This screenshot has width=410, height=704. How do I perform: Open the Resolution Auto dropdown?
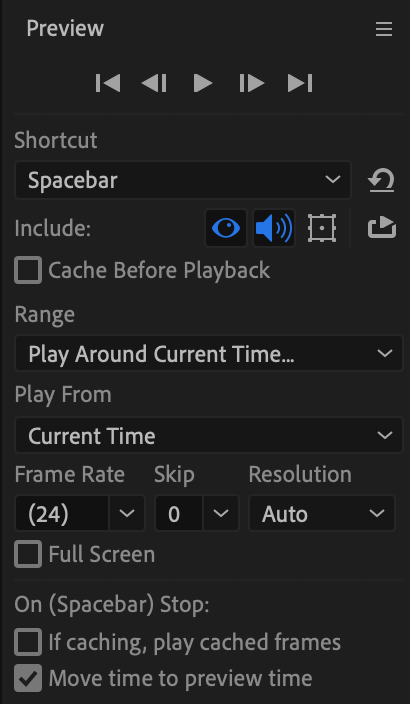point(322,513)
